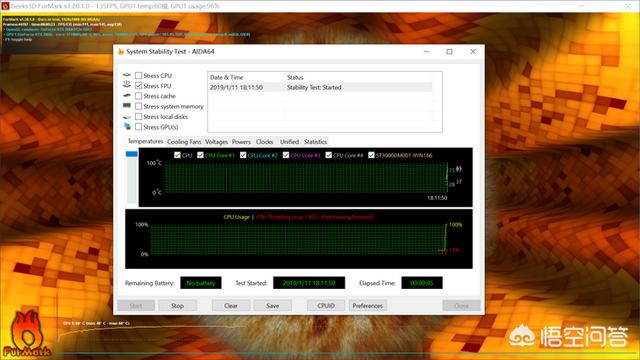Click the memory module icon beside Stress system memory
640x360 pixels.
[x=127, y=106]
